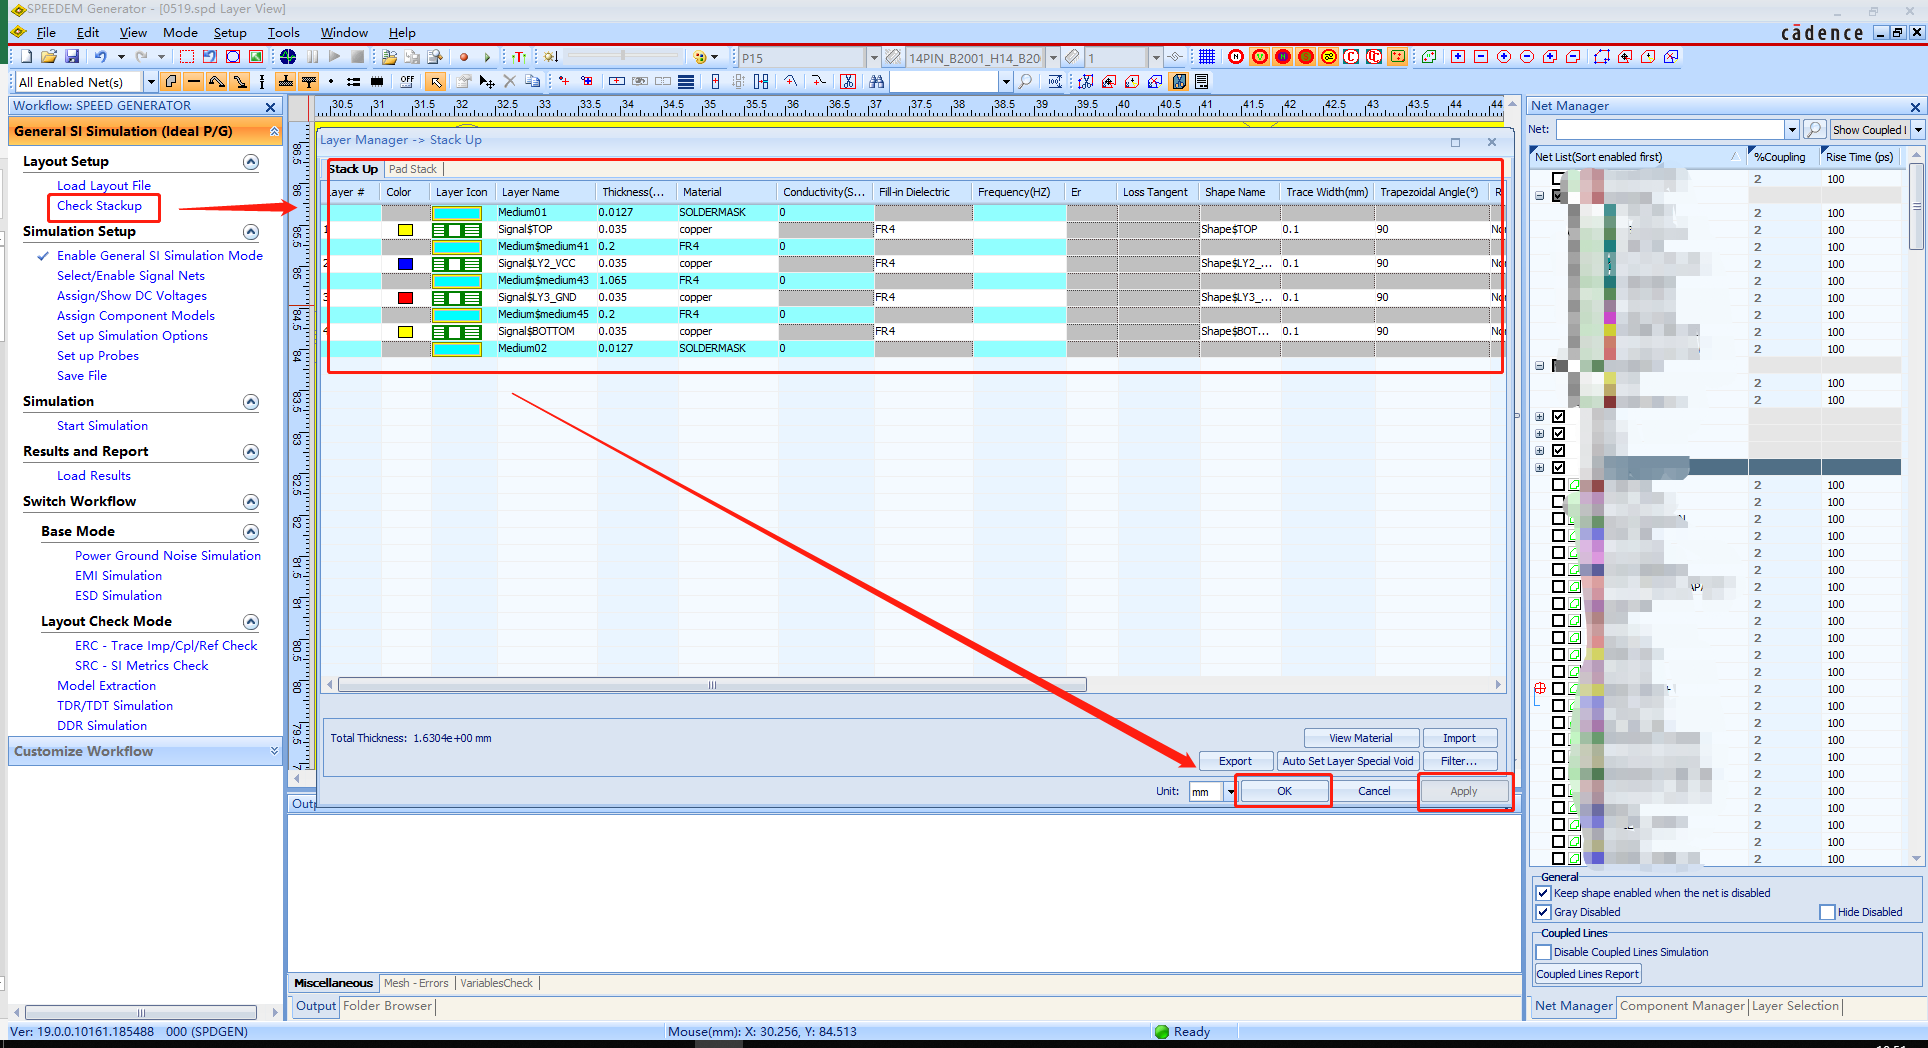Click the View Material button
Image resolution: width=1928 pixels, height=1048 pixels.
pyautogui.click(x=1360, y=738)
